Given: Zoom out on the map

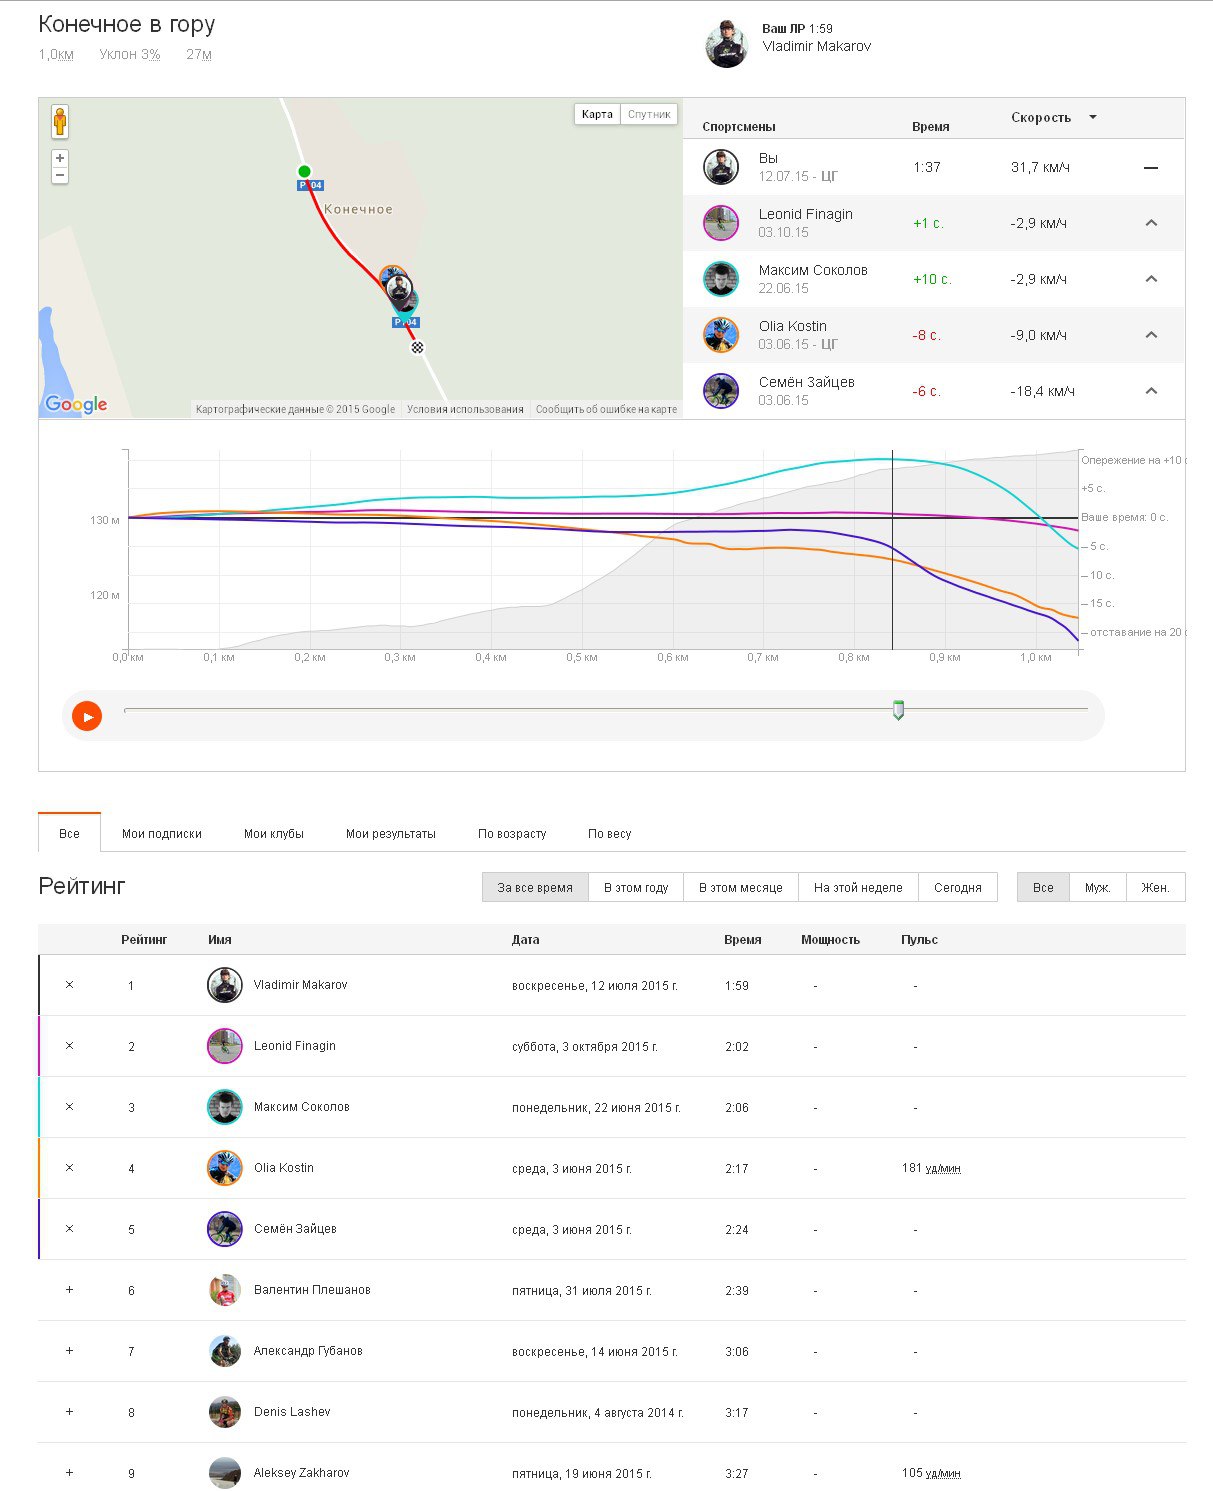Looking at the screenshot, I should [x=60, y=176].
